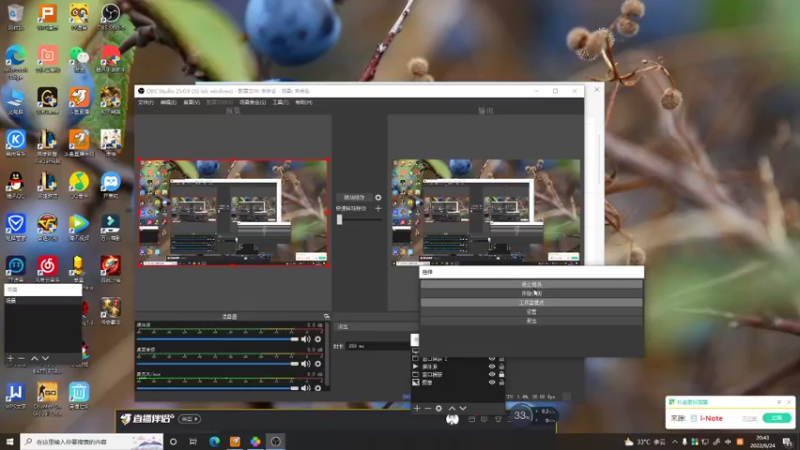Add a quick transition with plus icon

click(378, 209)
